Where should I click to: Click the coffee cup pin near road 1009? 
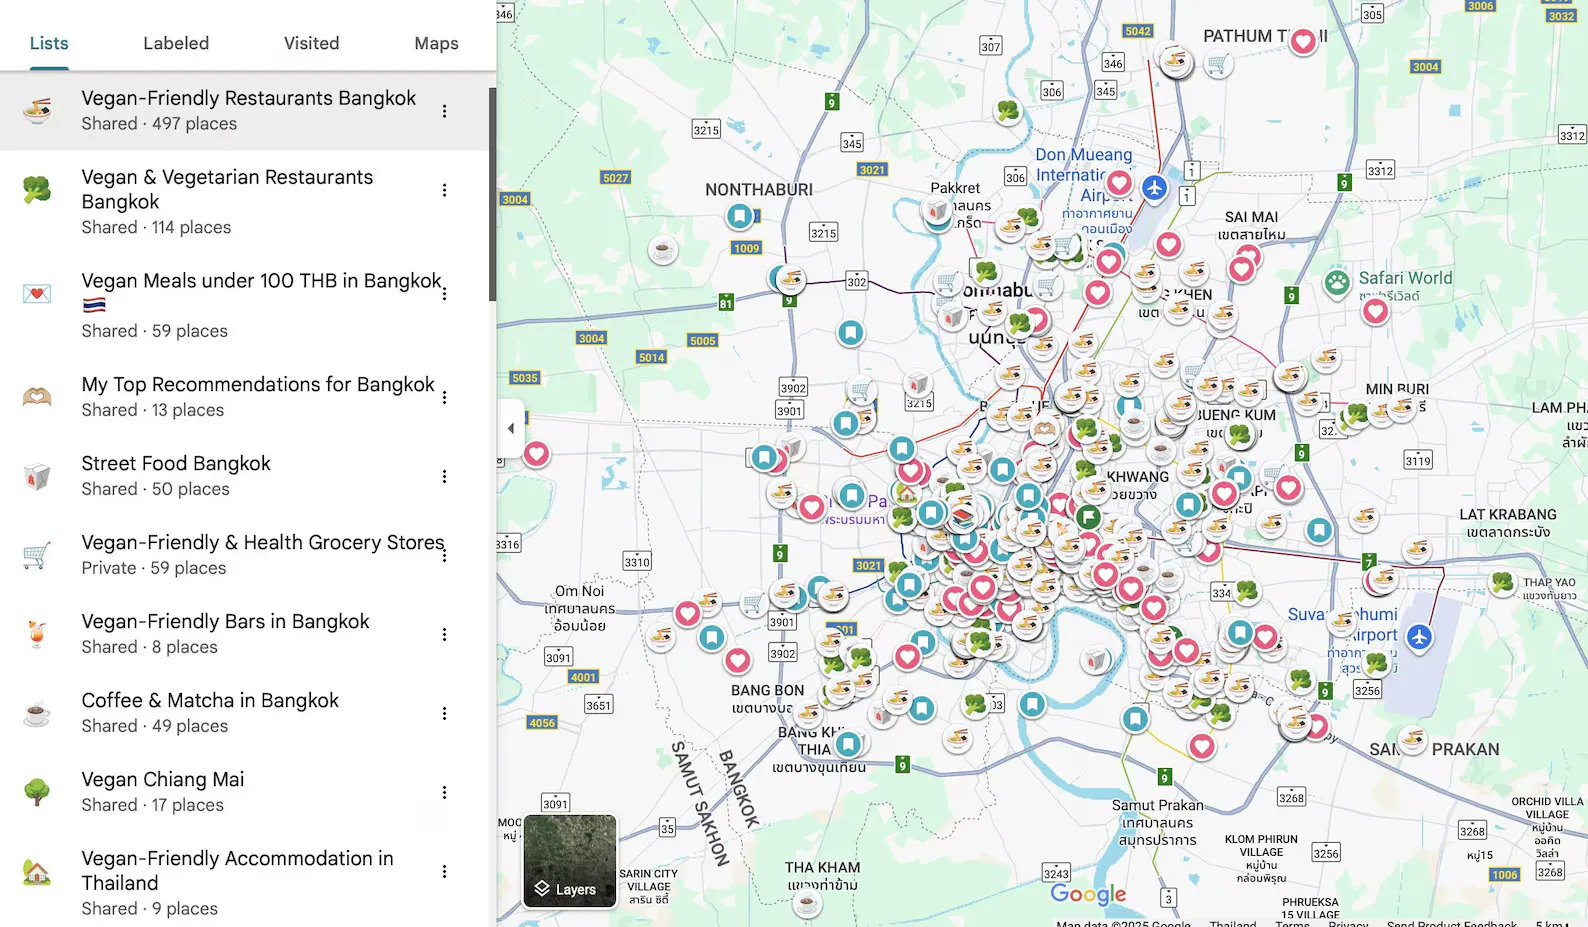point(662,250)
